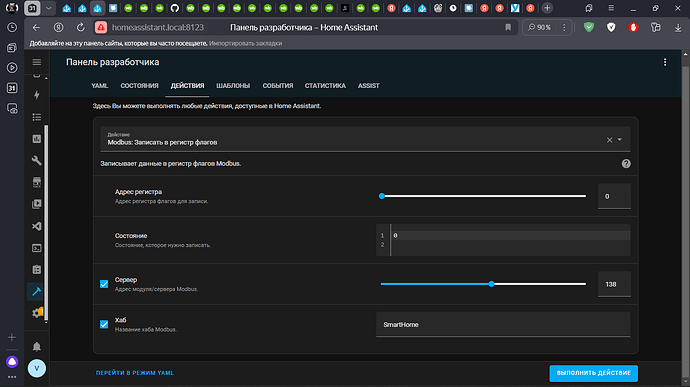690x387 pixels.
Task: Open the Terminal icon in sidebar
Action: click(37, 248)
